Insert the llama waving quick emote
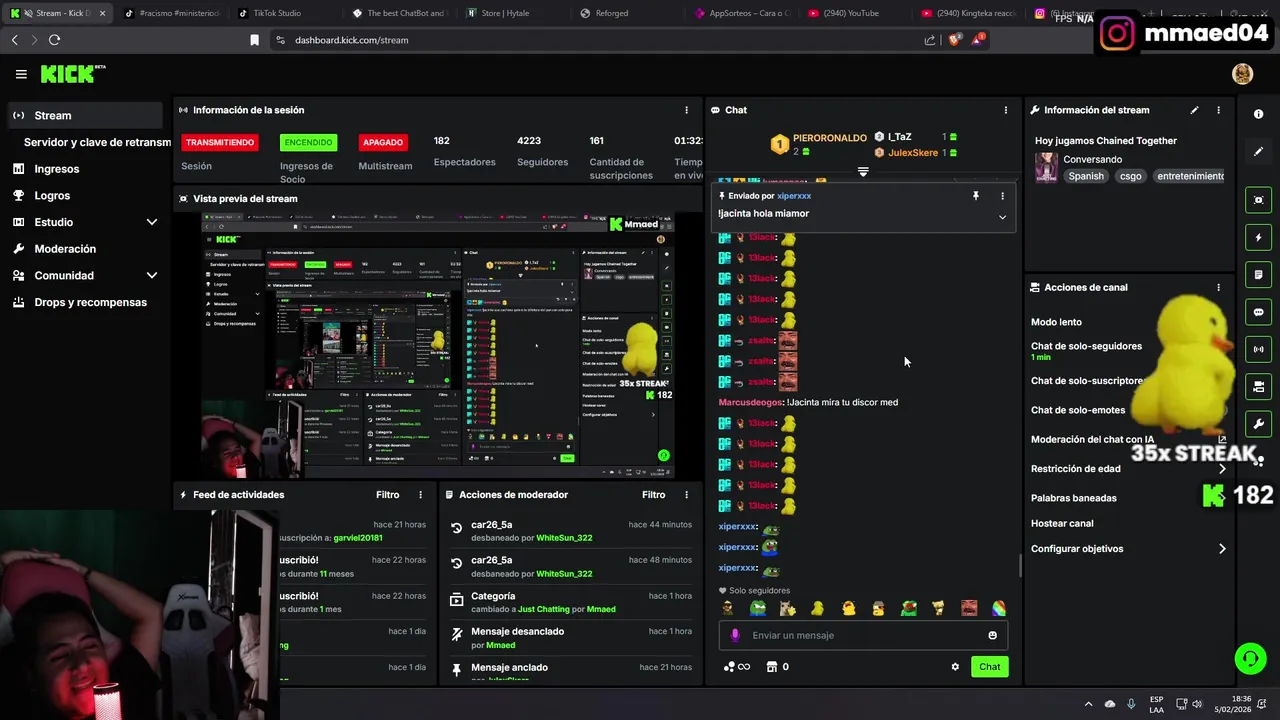This screenshot has width=1280, height=720. tap(788, 608)
